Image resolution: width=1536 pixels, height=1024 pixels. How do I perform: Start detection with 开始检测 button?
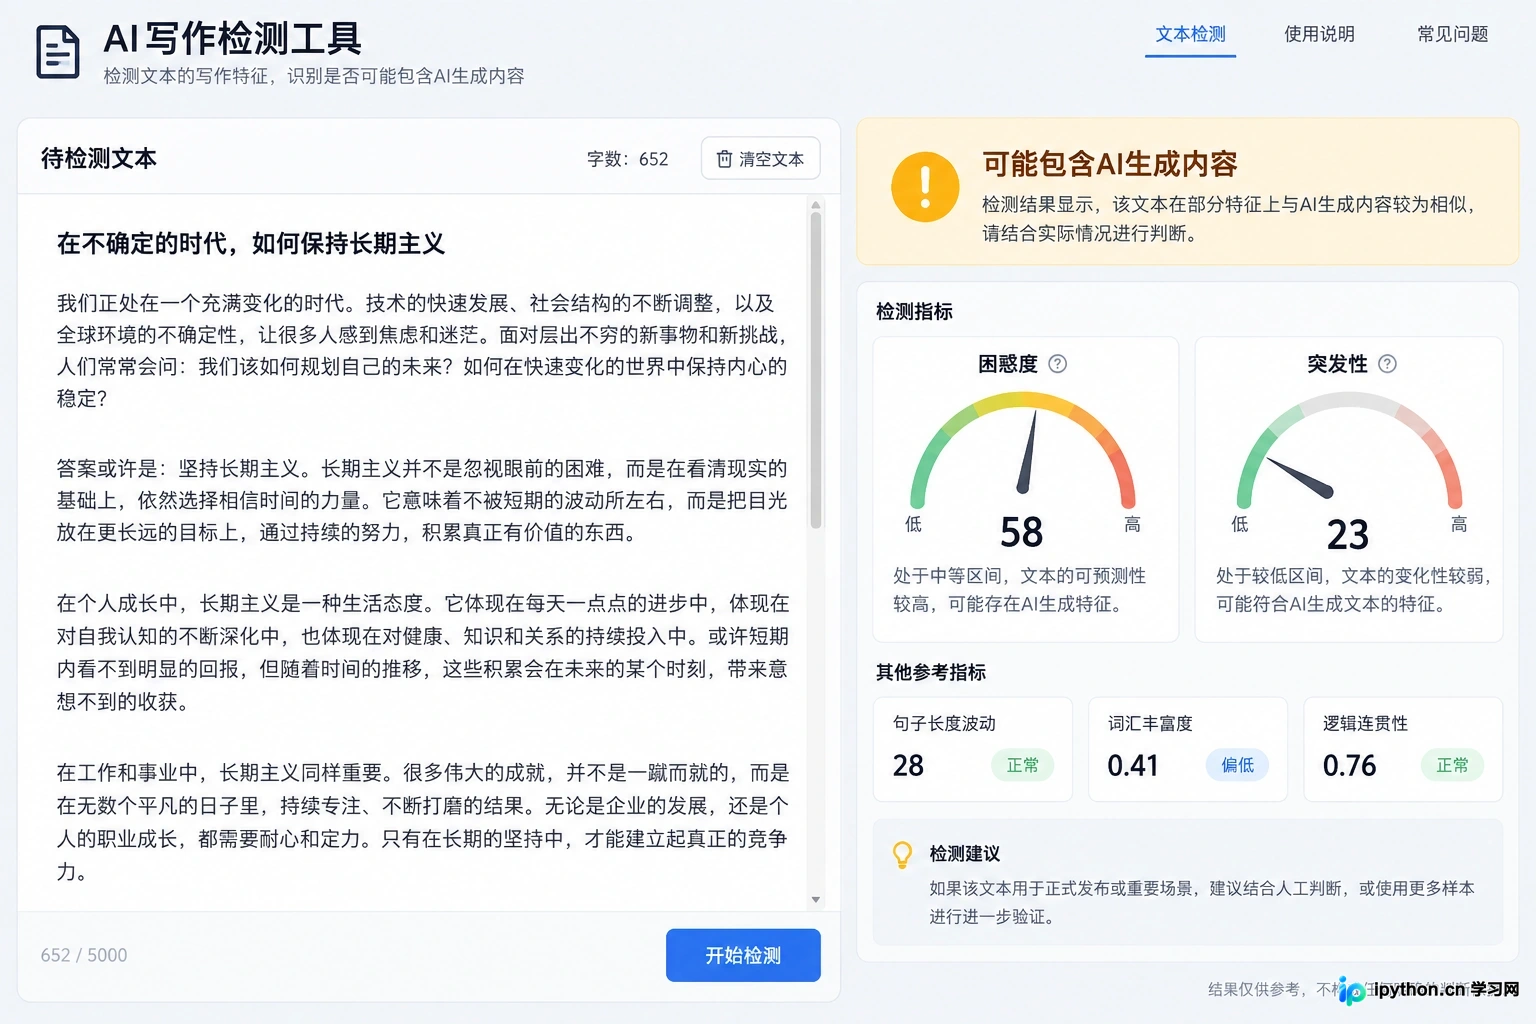pos(743,955)
